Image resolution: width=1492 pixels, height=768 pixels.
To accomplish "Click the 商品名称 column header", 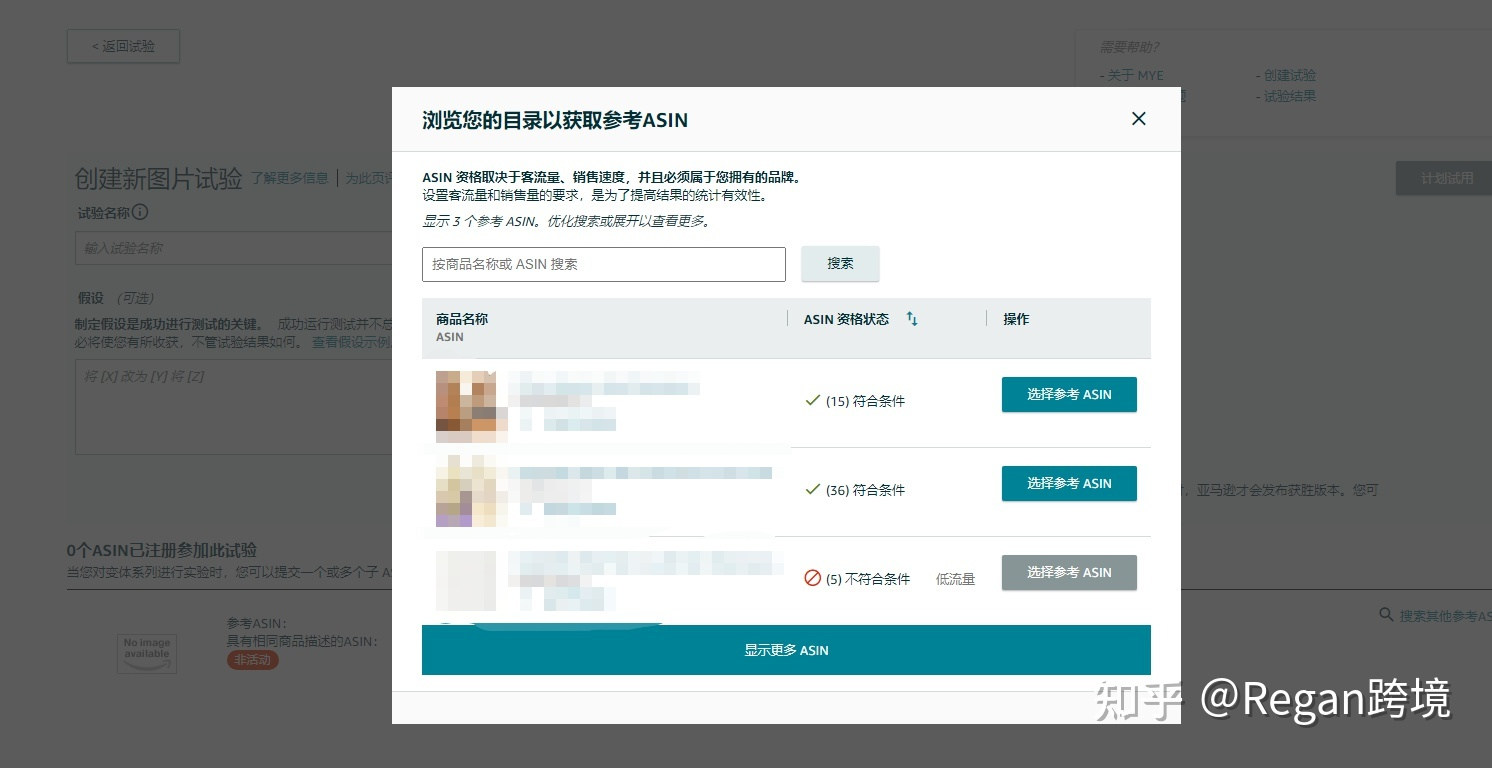I will pyautogui.click(x=462, y=319).
